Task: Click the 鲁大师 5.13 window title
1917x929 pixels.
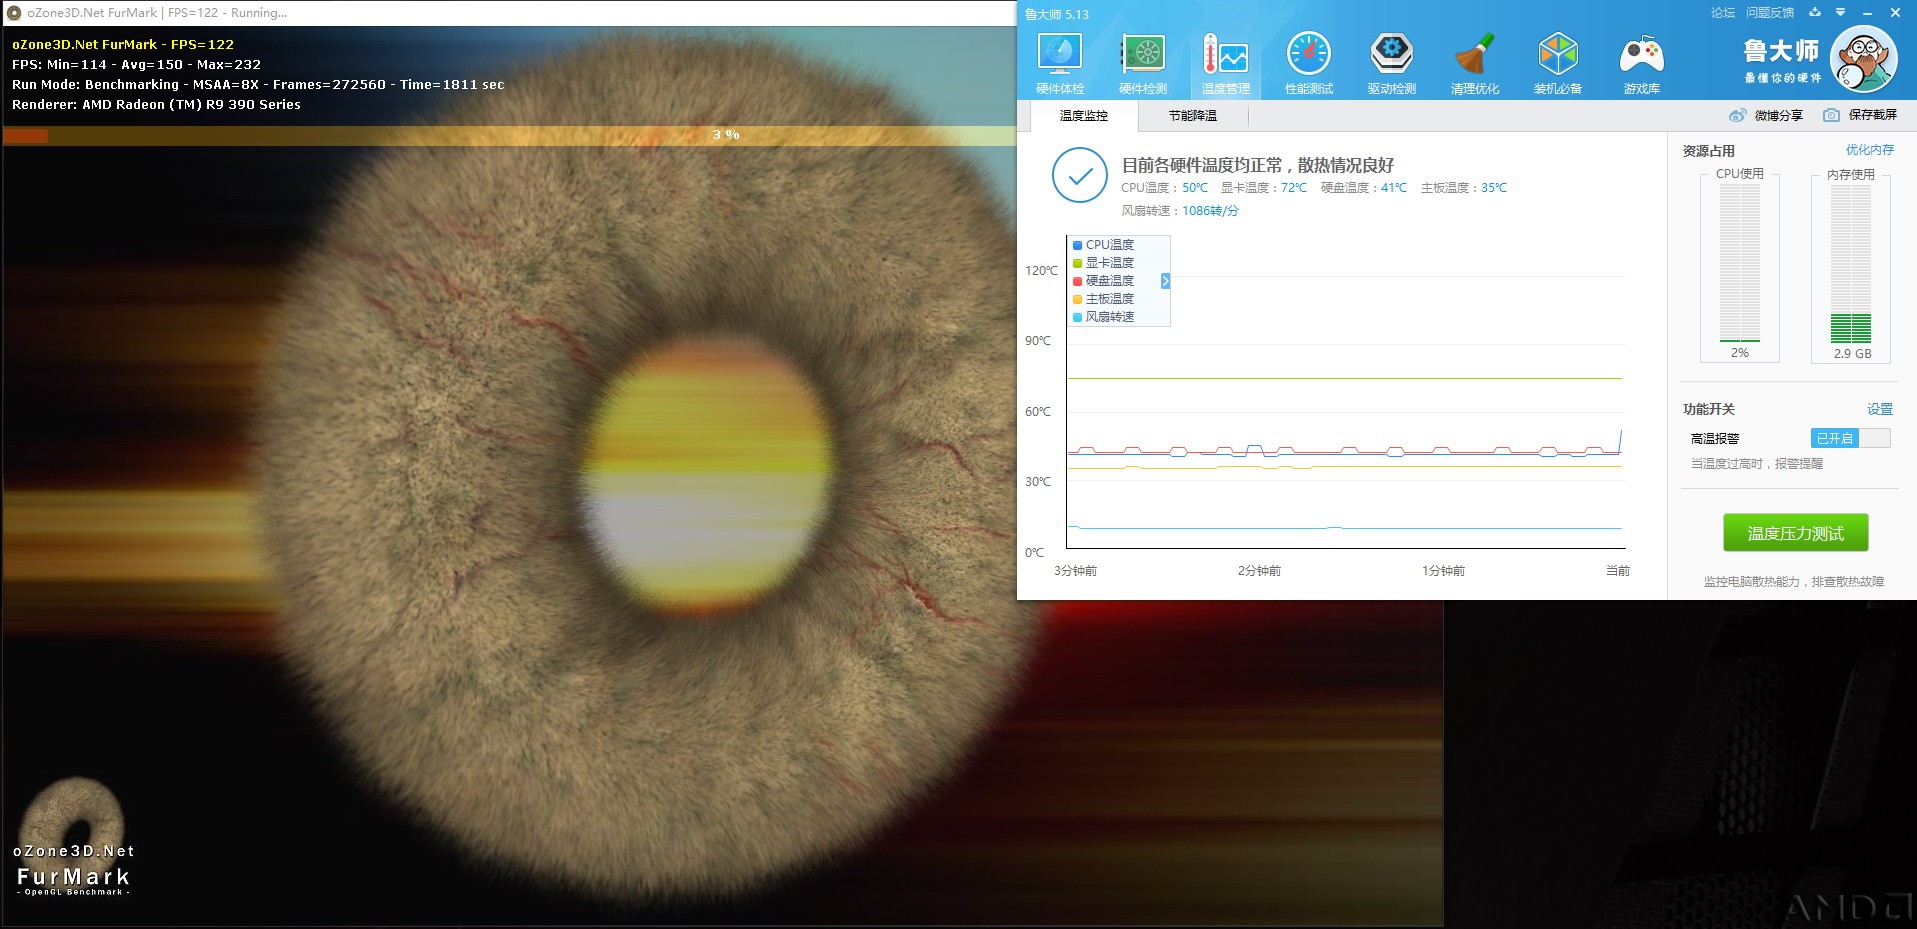Action: pyautogui.click(x=1057, y=14)
